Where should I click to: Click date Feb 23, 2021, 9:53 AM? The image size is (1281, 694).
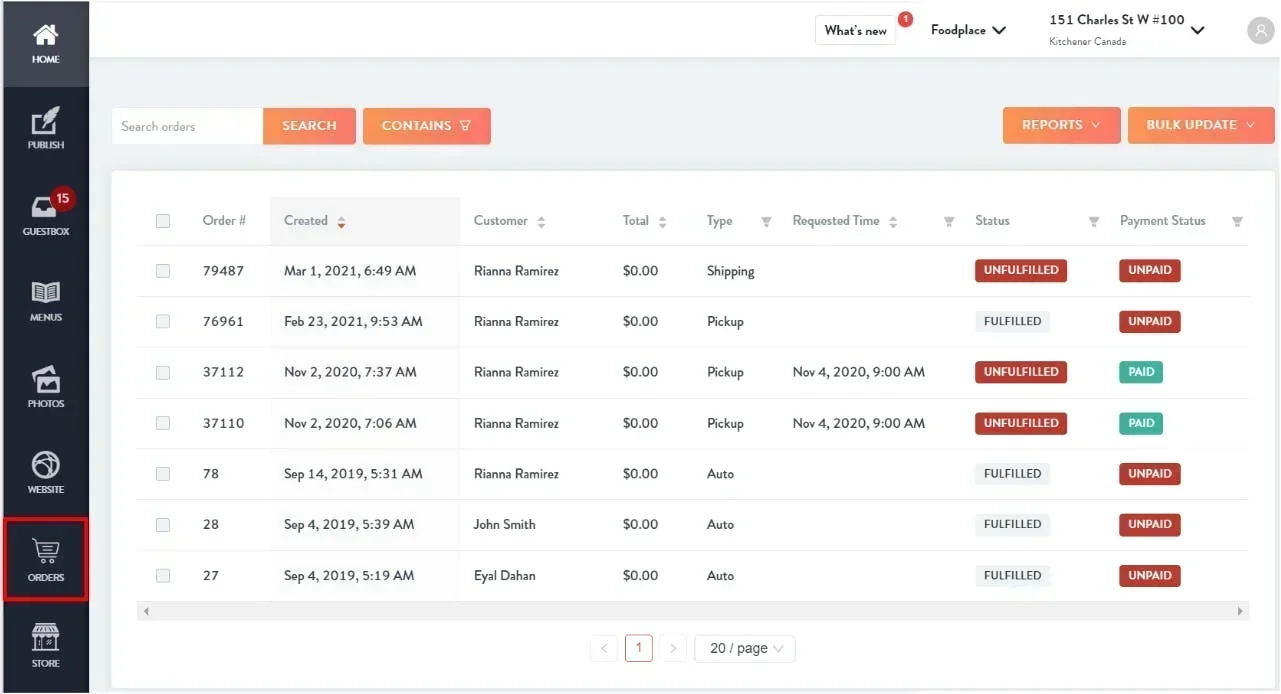(x=353, y=322)
